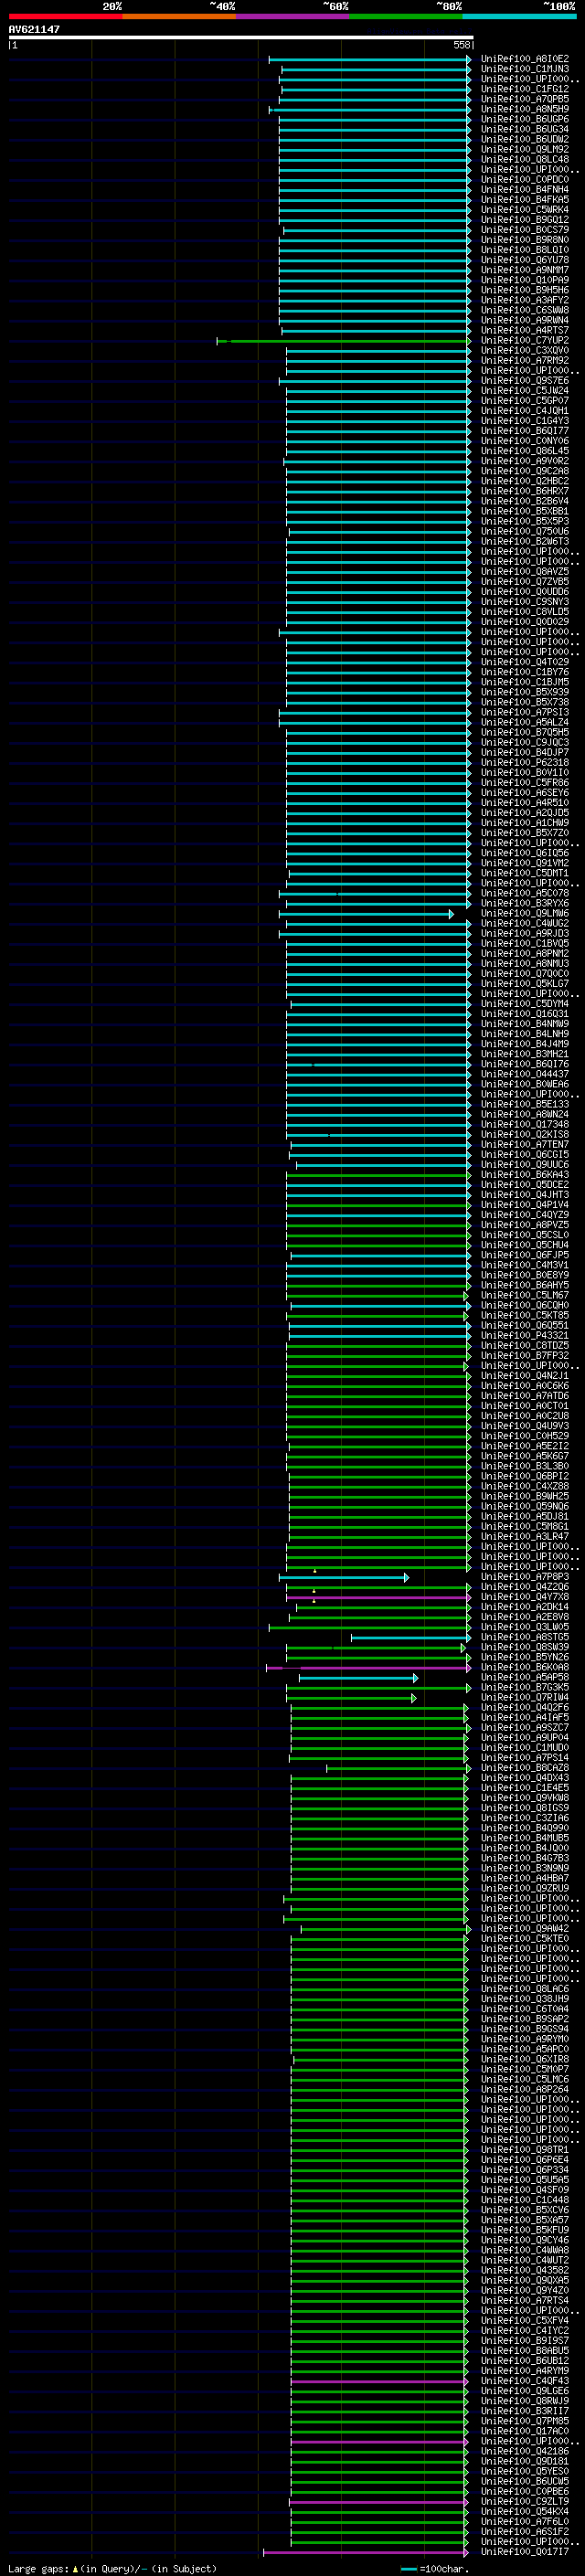Select the hit label UniRef100_C5GP07
The height and width of the screenshot is (2576, 585).
(525, 401)
